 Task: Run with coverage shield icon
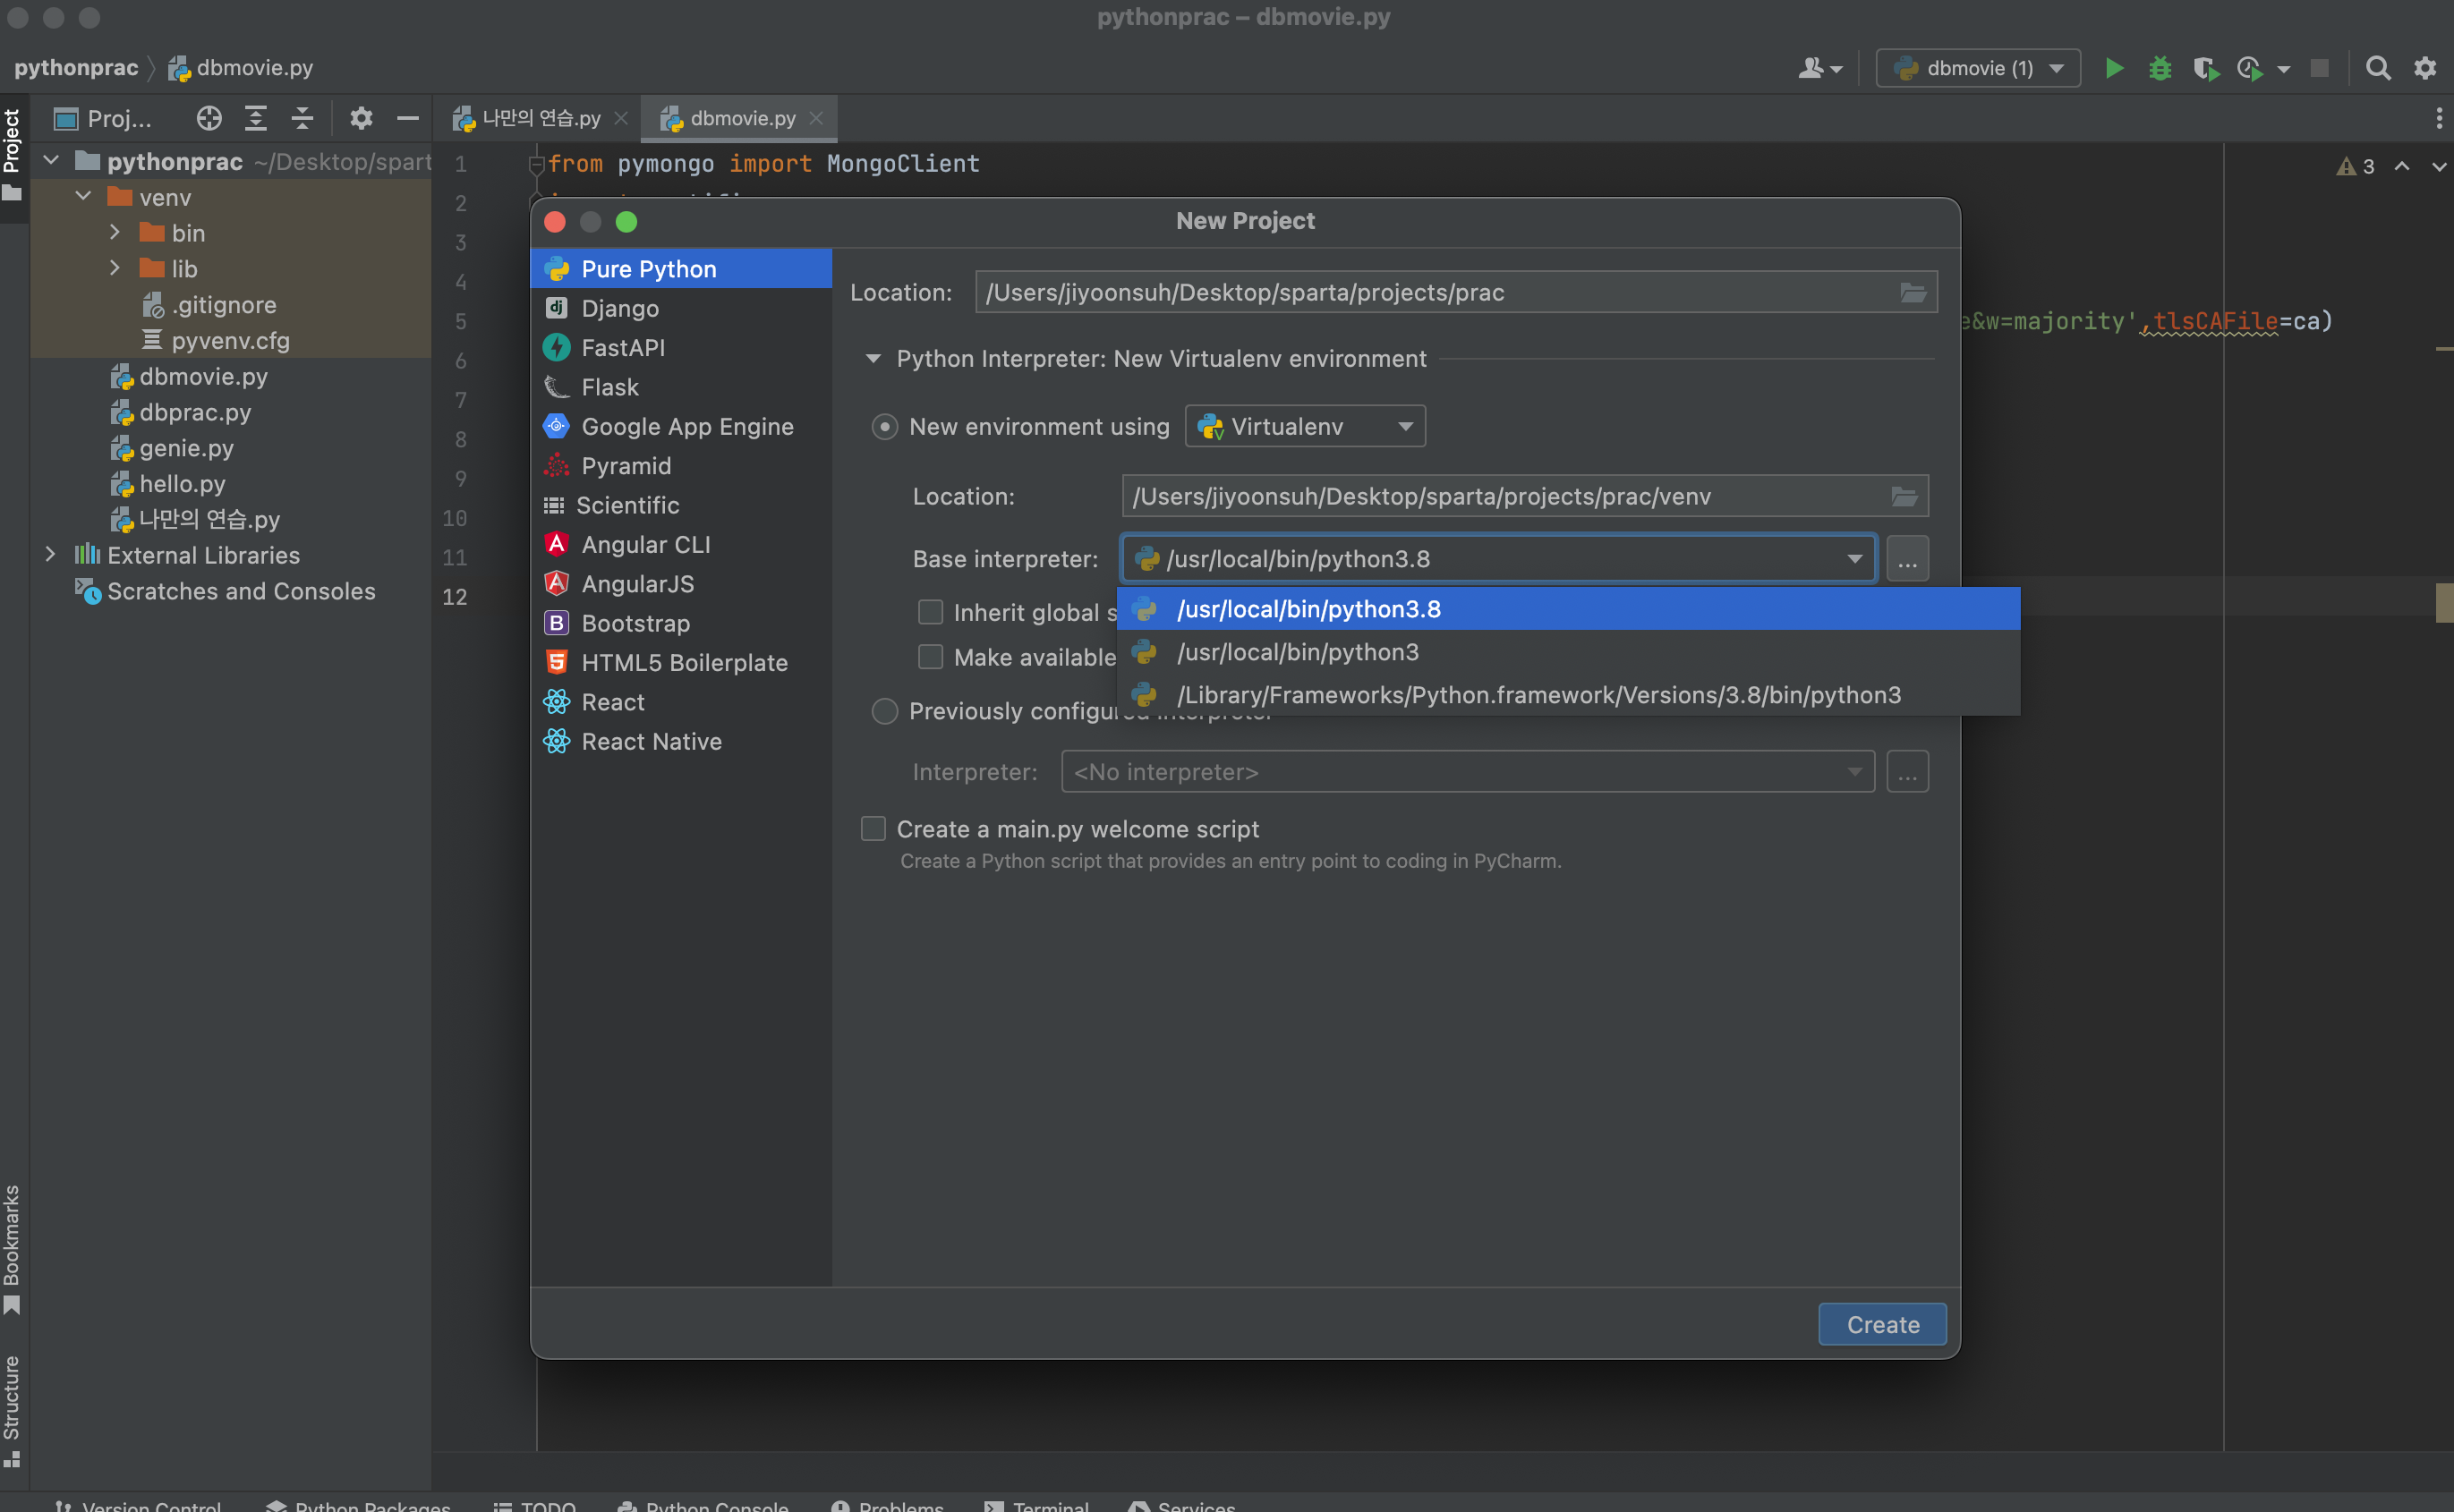pyautogui.click(x=2205, y=68)
